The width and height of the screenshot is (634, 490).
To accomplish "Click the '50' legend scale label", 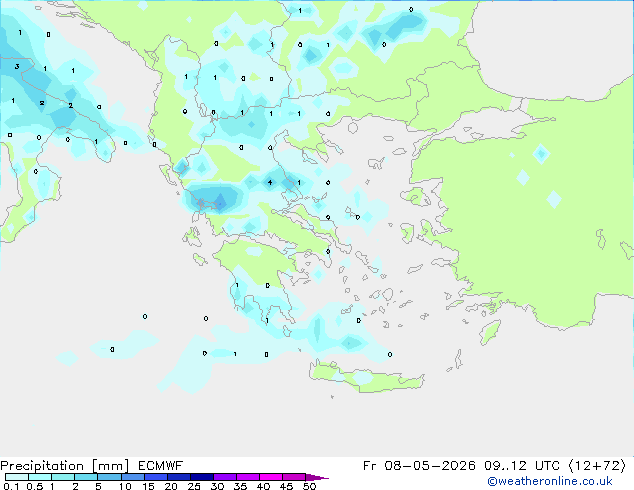I will [x=310, y=486].
